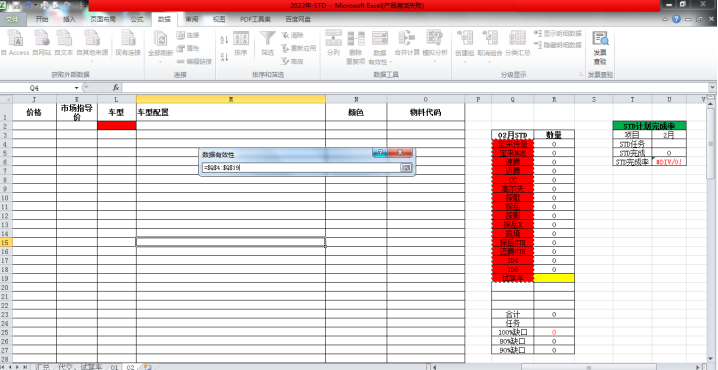
Task: Click Consolidate (合并计算) icon
Action: point(407,43)
